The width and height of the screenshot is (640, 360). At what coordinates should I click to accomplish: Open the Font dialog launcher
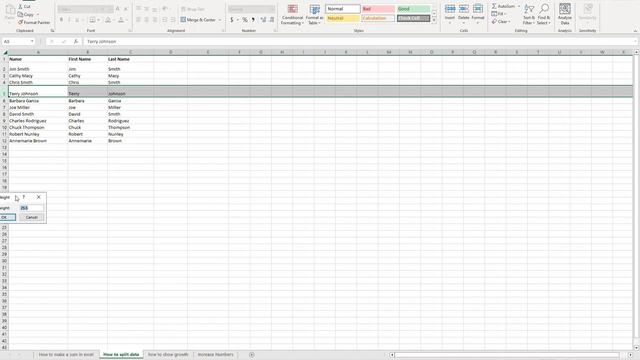pyautogui.click(x=130, y=31)
